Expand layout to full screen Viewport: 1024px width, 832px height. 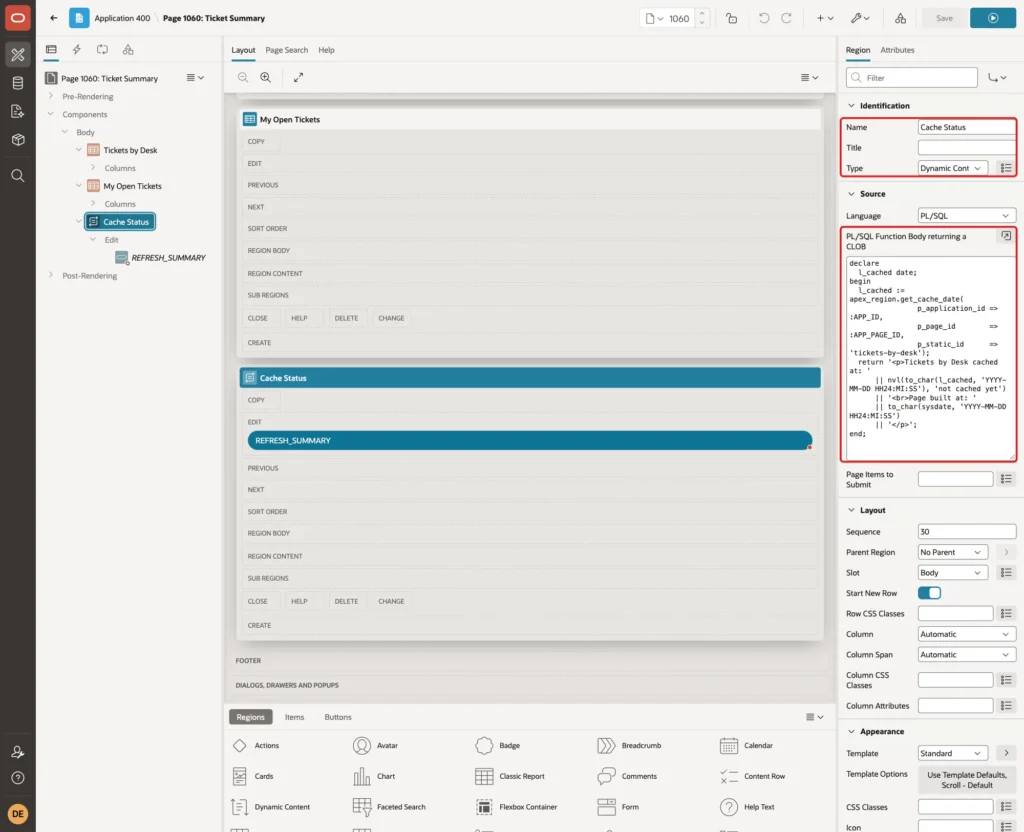tap(298, 77)
